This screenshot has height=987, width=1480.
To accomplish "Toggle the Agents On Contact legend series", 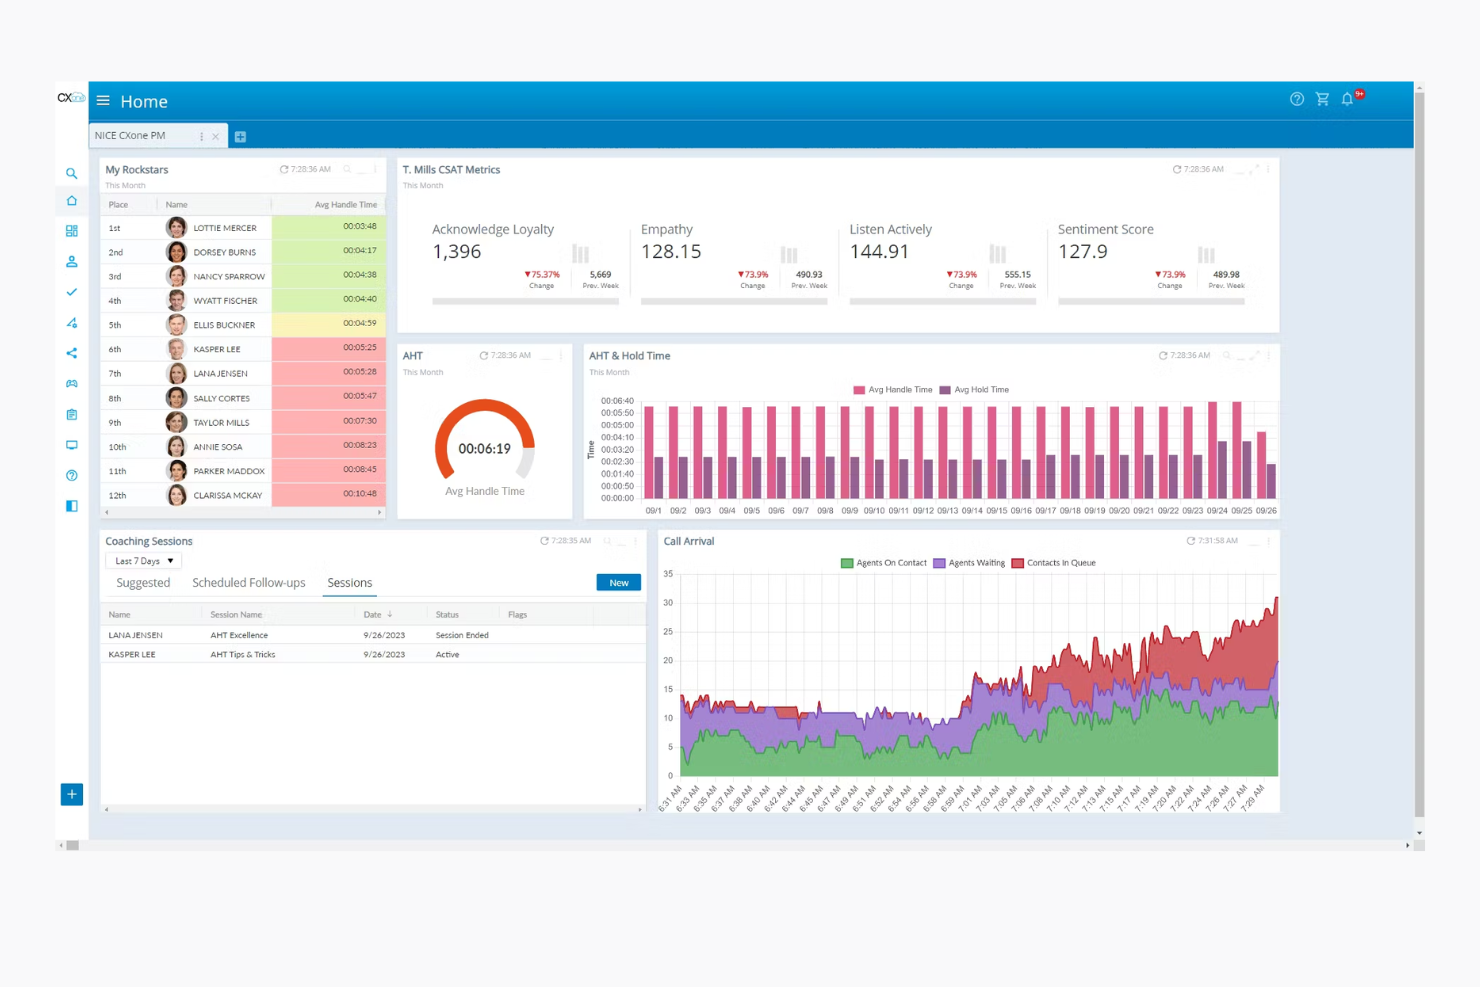I will 884,563.
